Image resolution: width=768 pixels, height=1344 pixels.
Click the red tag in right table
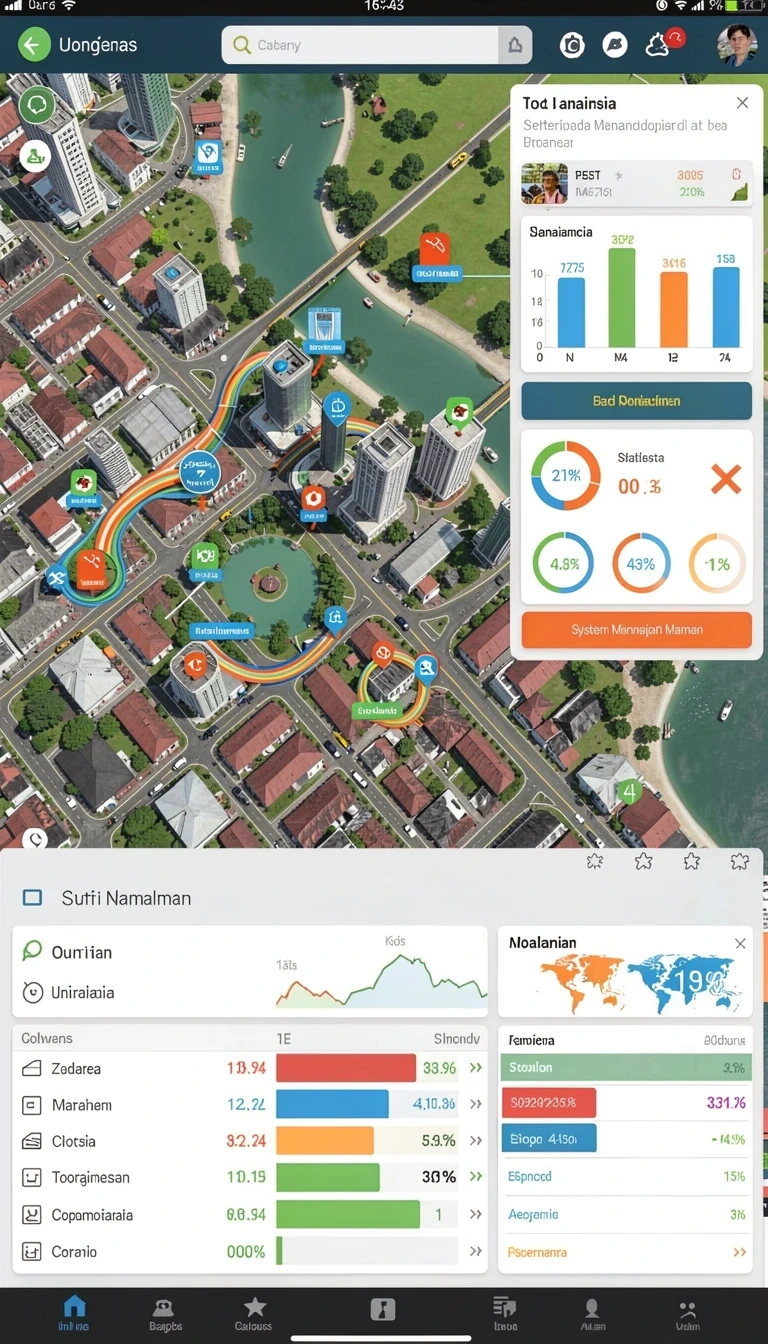point(547,1103)
